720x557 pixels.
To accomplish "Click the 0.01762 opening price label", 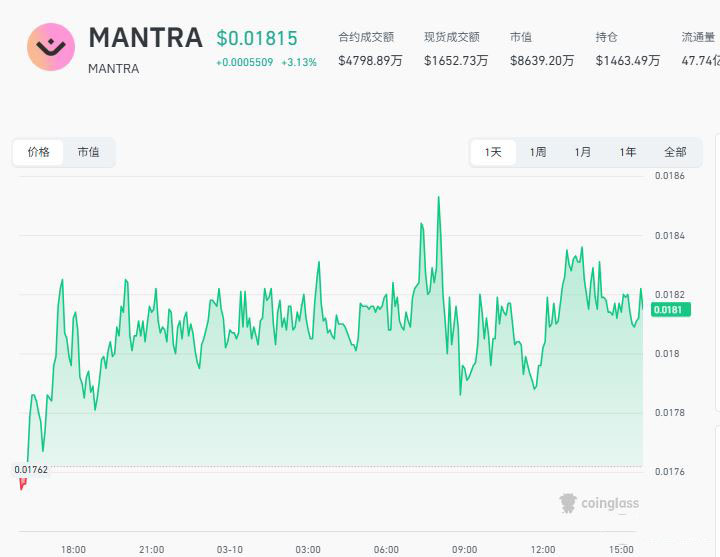I will tap(31, 469).
